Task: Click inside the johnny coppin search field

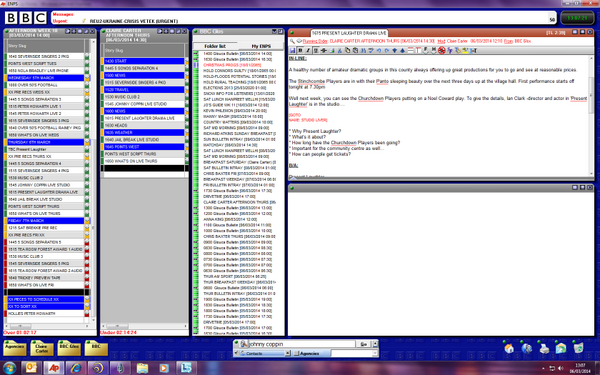Action: [x=302, y=344]
